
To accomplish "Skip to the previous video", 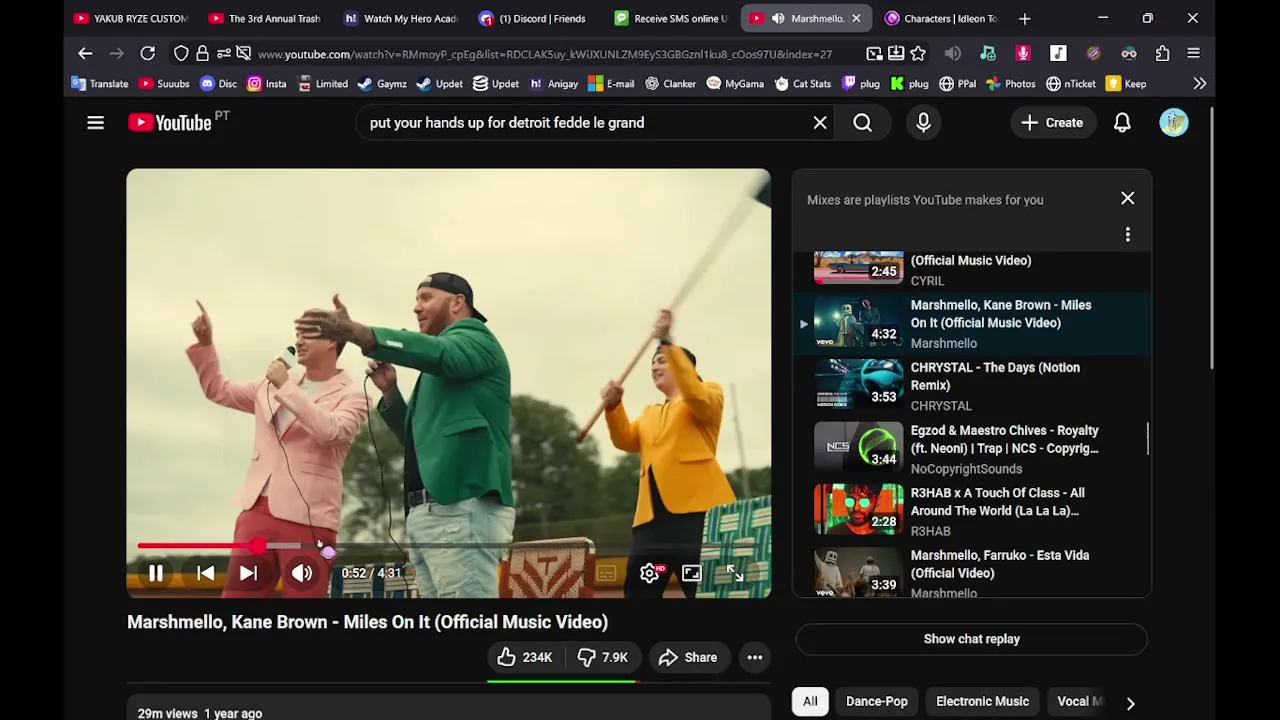I will click(x=205, y=573).
